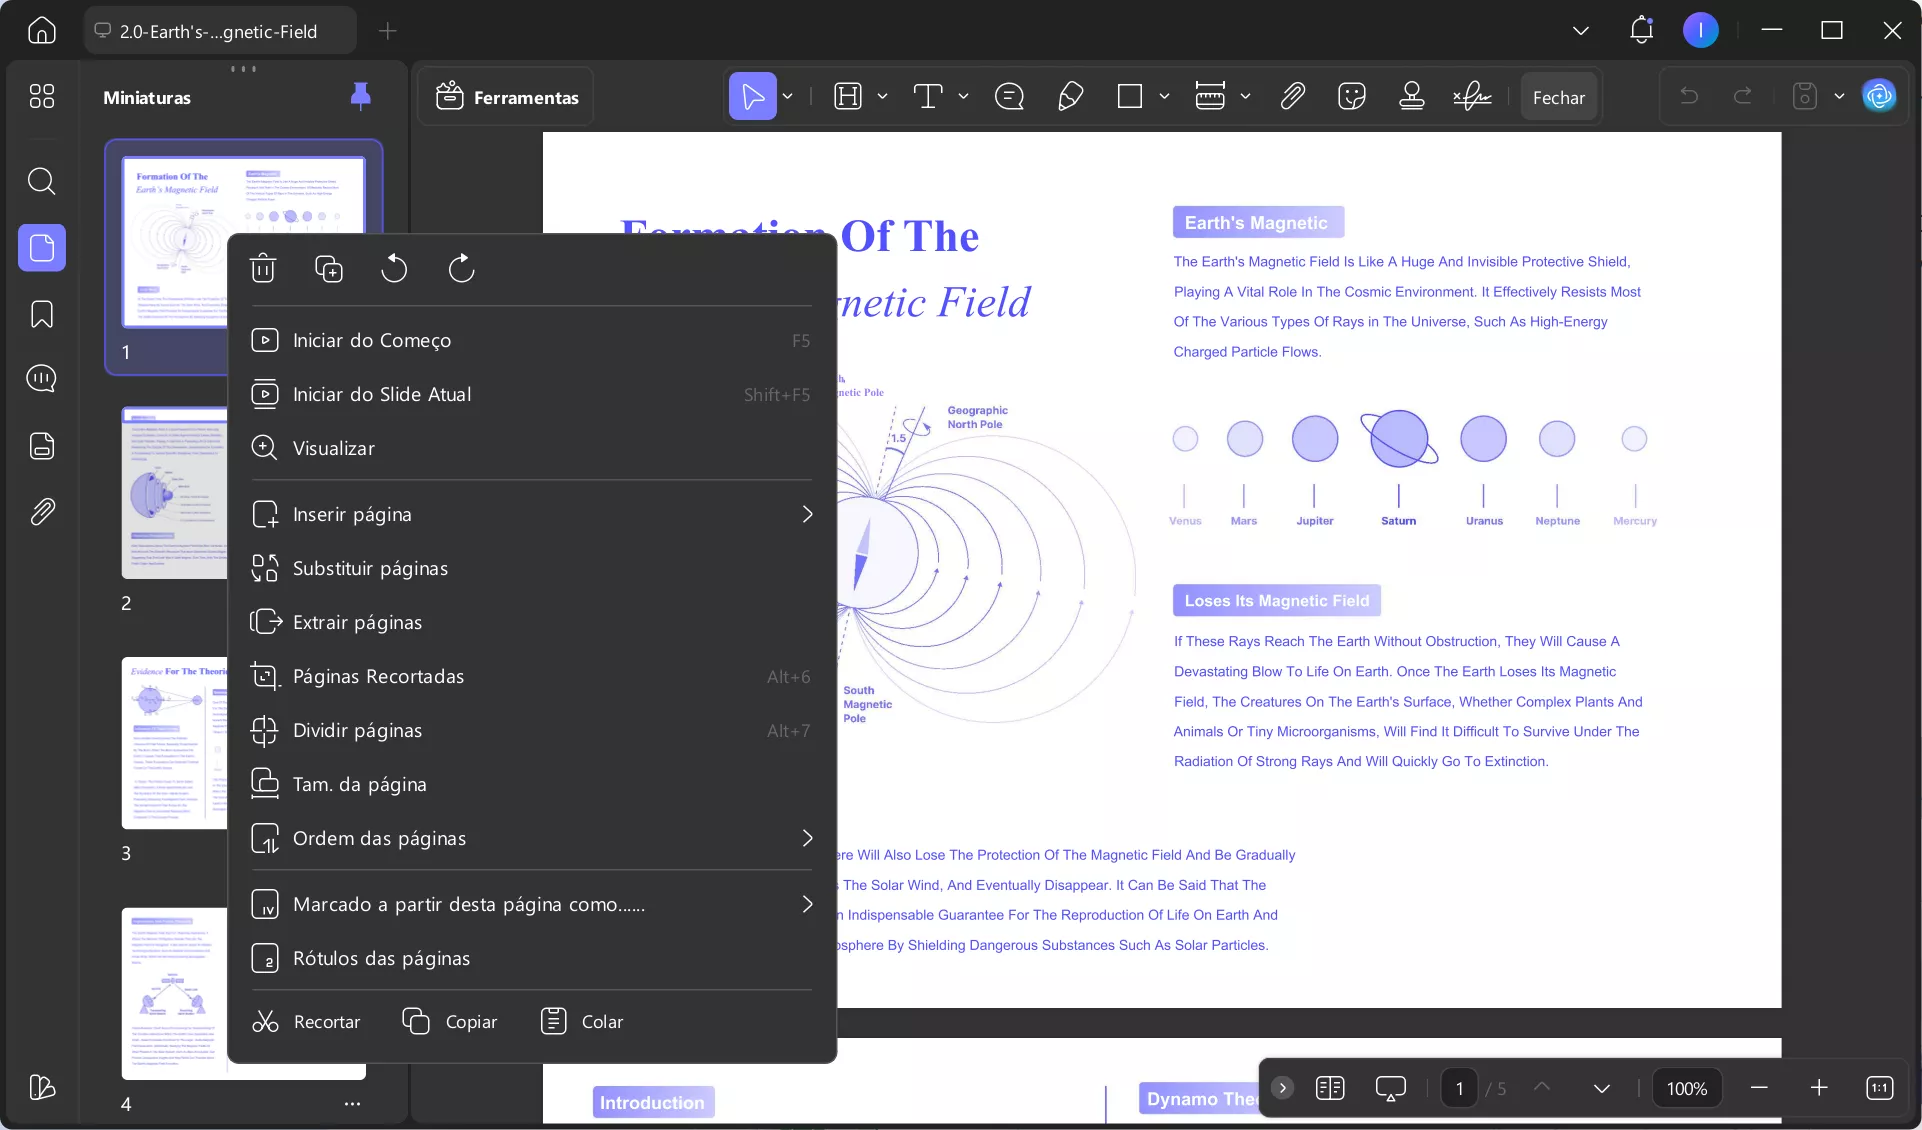1922x1130 pixels.
Task: Toggle the 1:1 actual size button
Action: pos(1879,1088)
